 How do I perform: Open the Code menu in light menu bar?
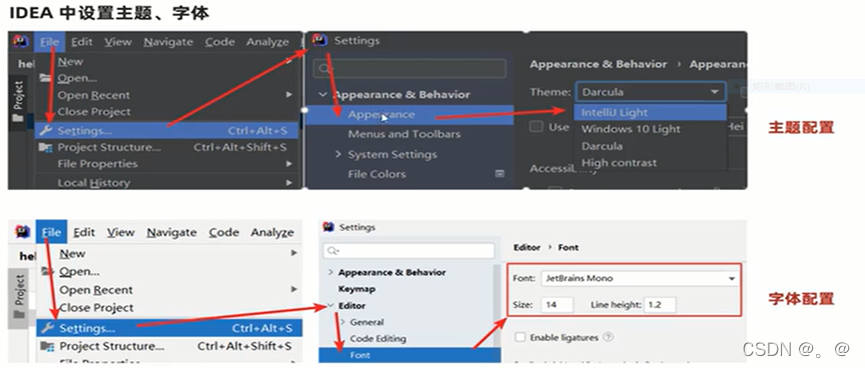[223, 232]
